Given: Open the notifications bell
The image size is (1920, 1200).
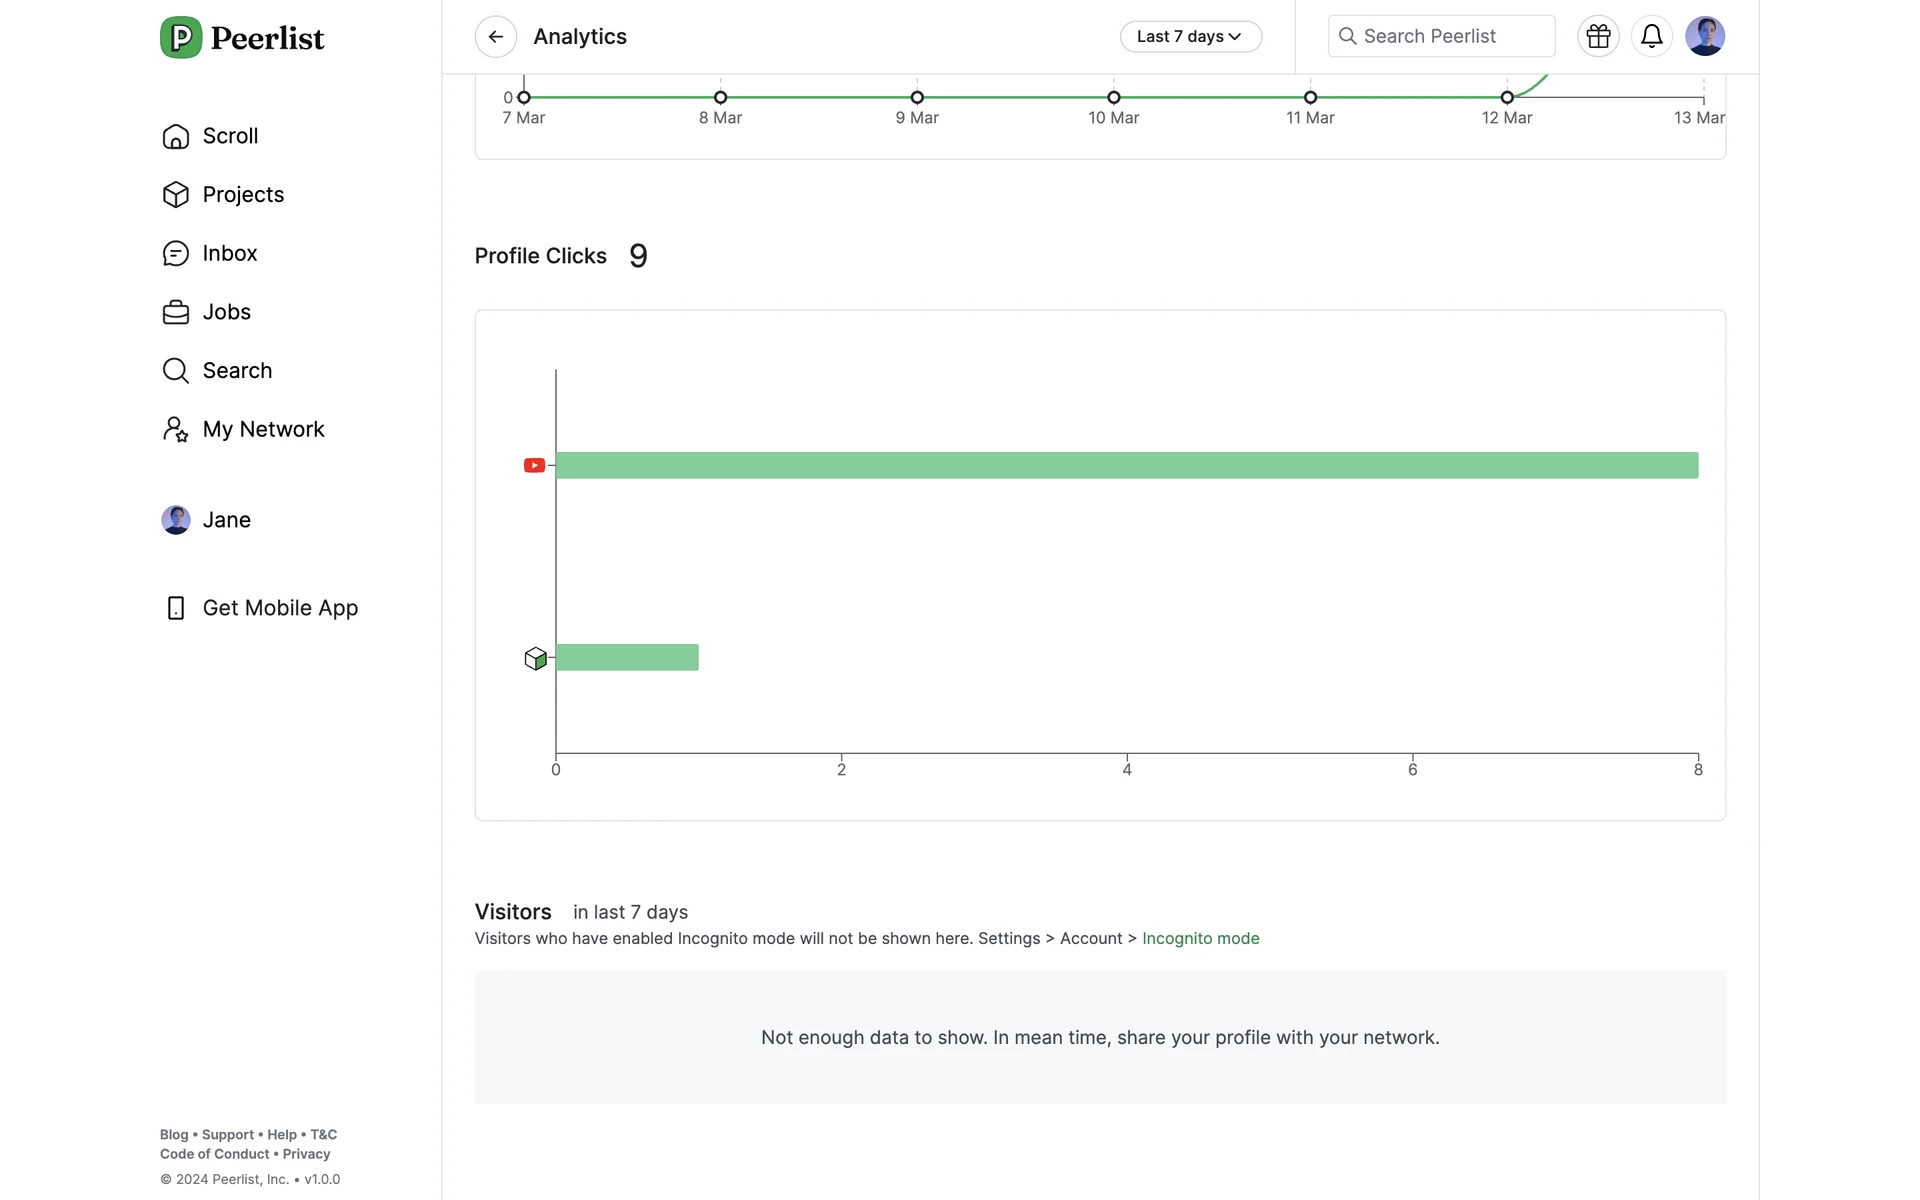Looking at the screenshot, I should [1651, 37].
